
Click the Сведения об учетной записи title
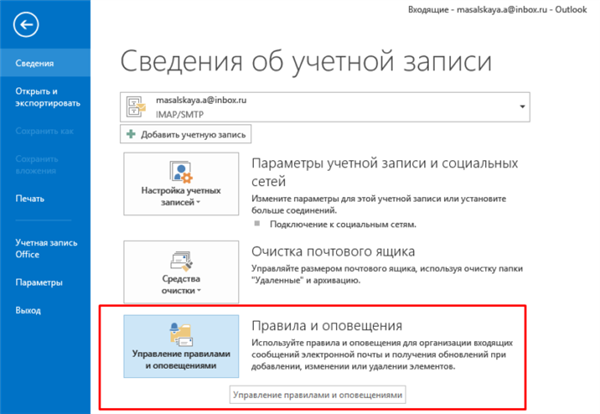point(306,62)
